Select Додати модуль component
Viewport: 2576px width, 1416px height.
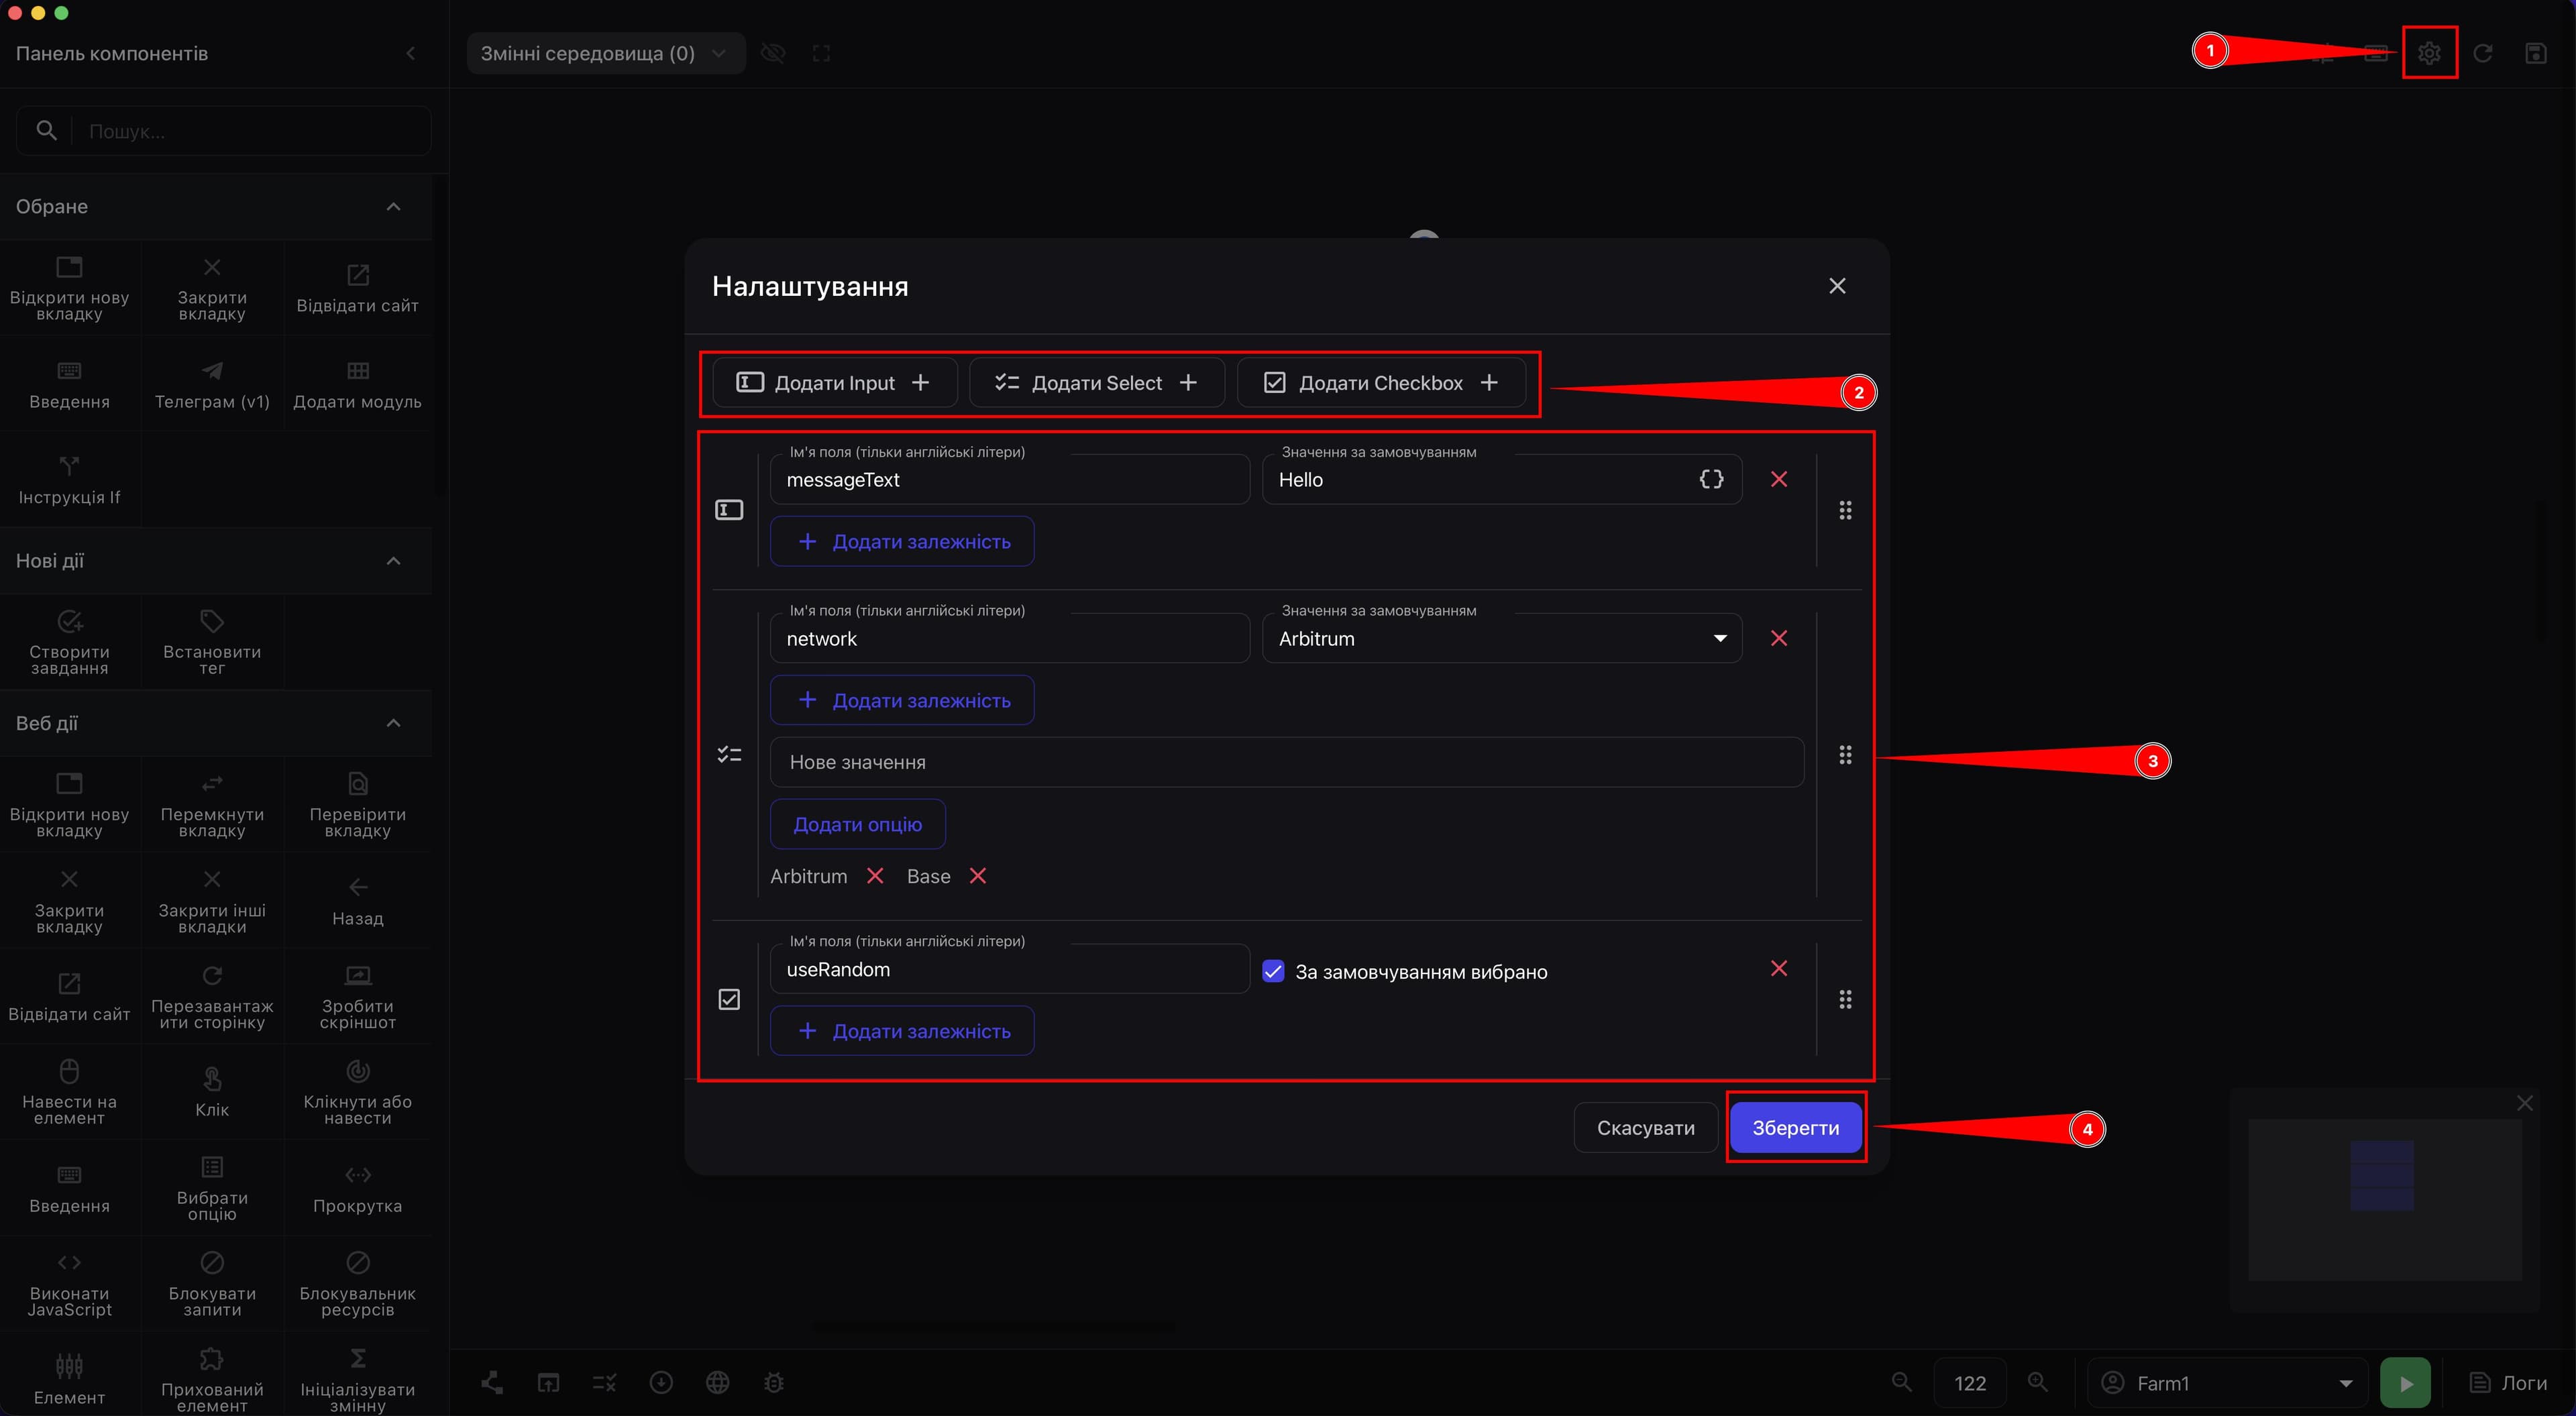[x=357, y=385]
